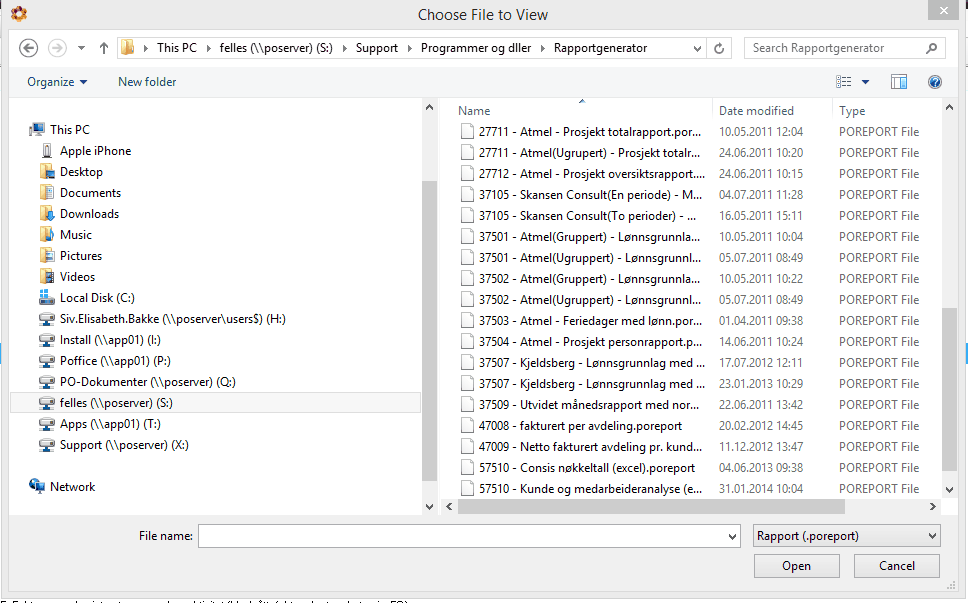This screenshot has height=603, width=968.
Task: Open the Help button
Action: 935,81
